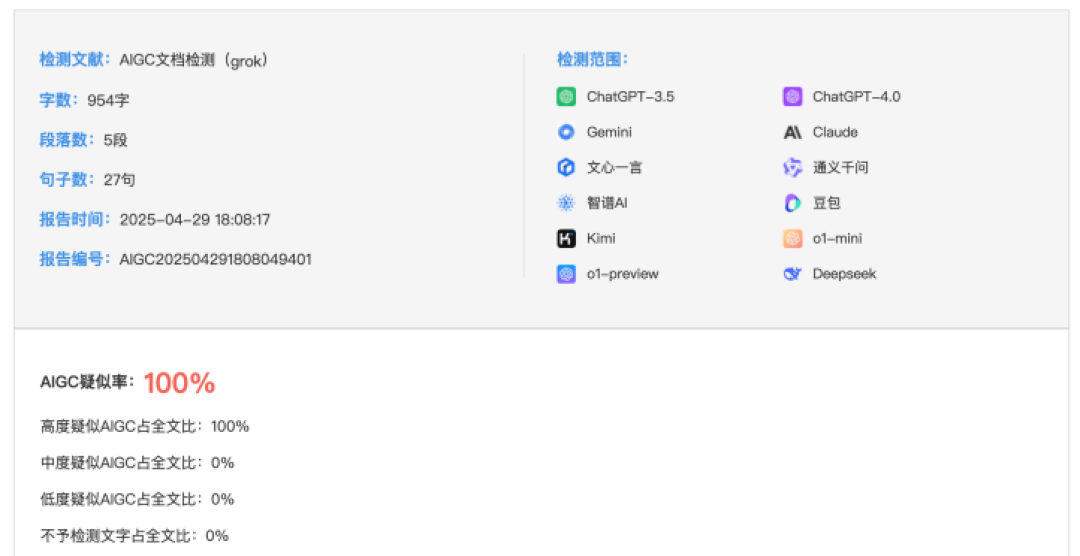Select the 文心一言 label text
Viewport: 1080px width, 556px height.
(614, 167)
